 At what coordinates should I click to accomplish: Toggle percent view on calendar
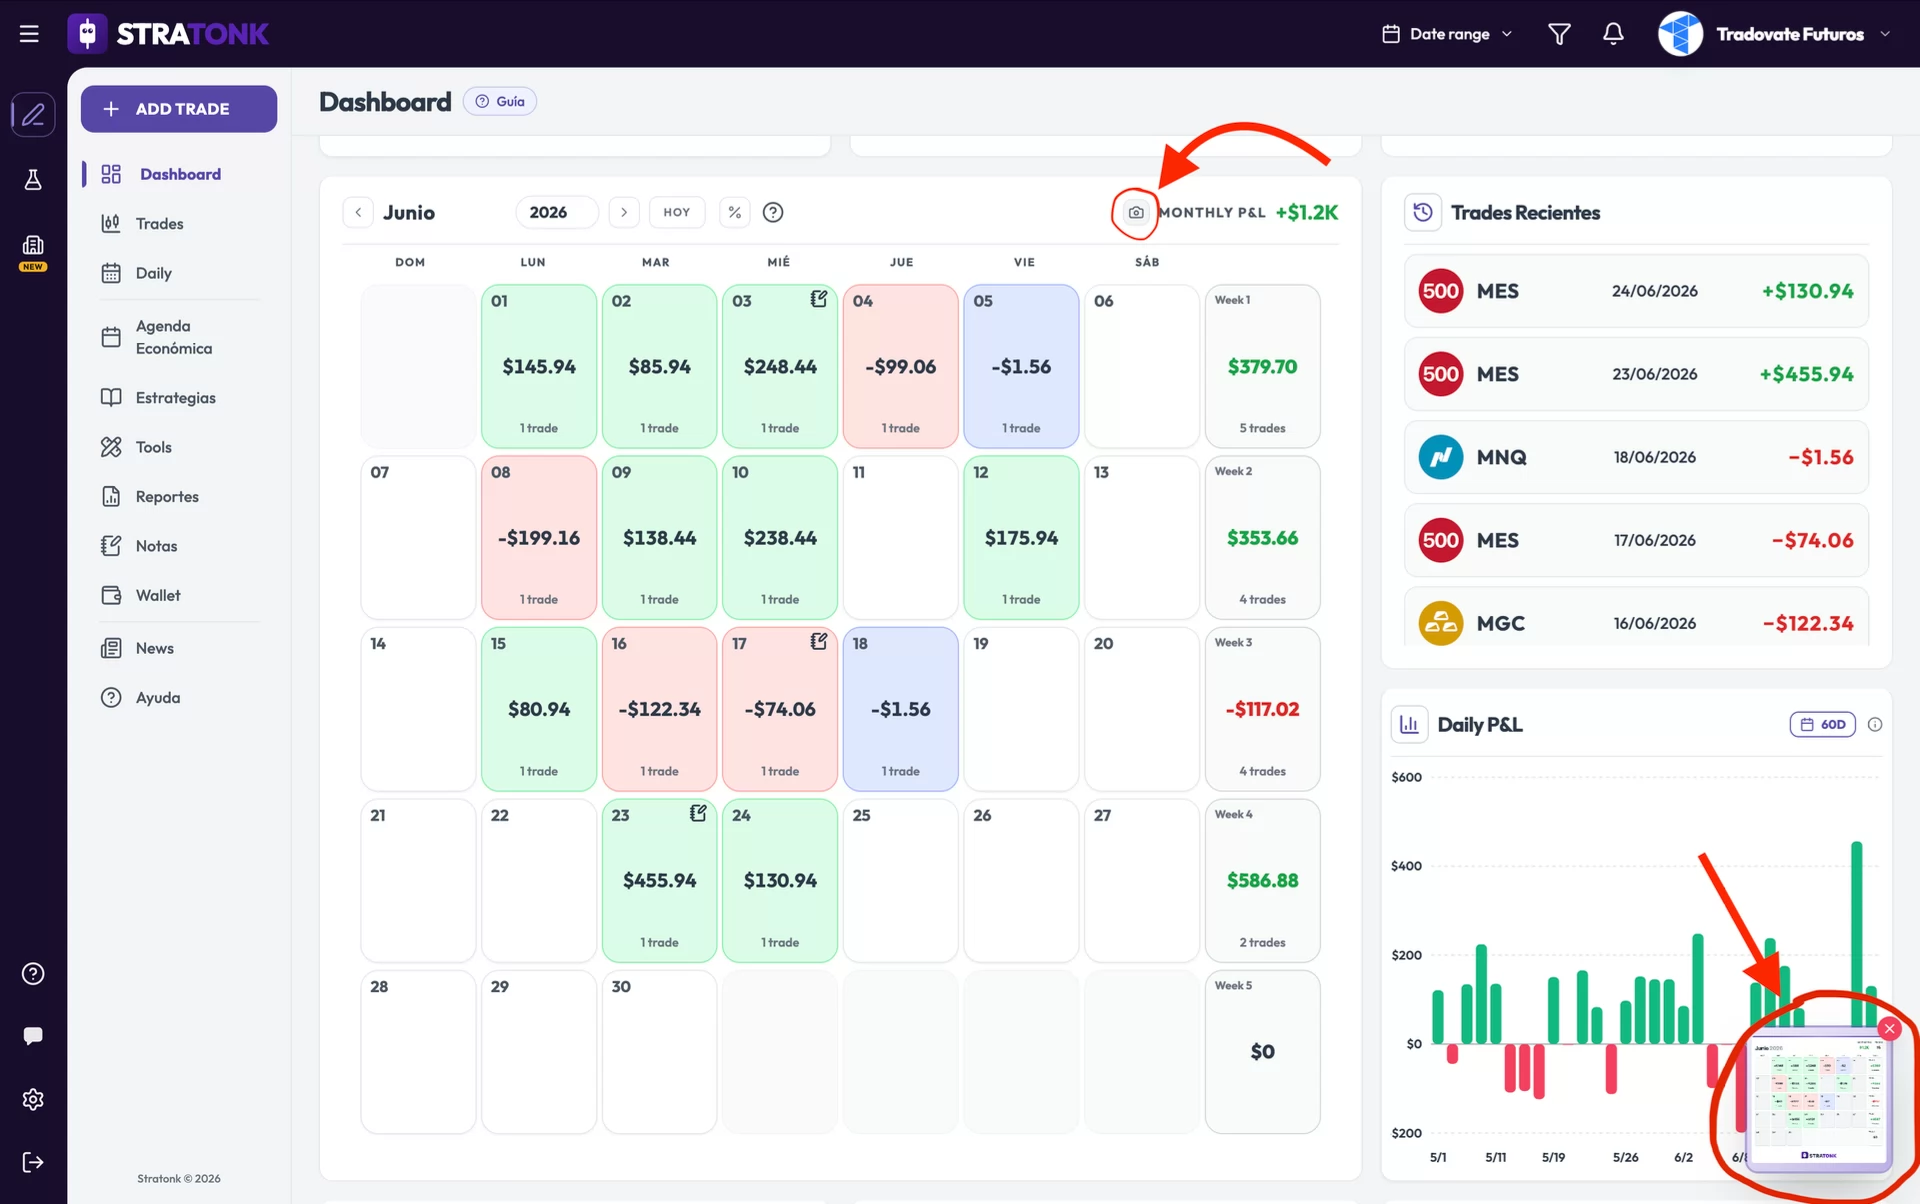pos(735,212)
